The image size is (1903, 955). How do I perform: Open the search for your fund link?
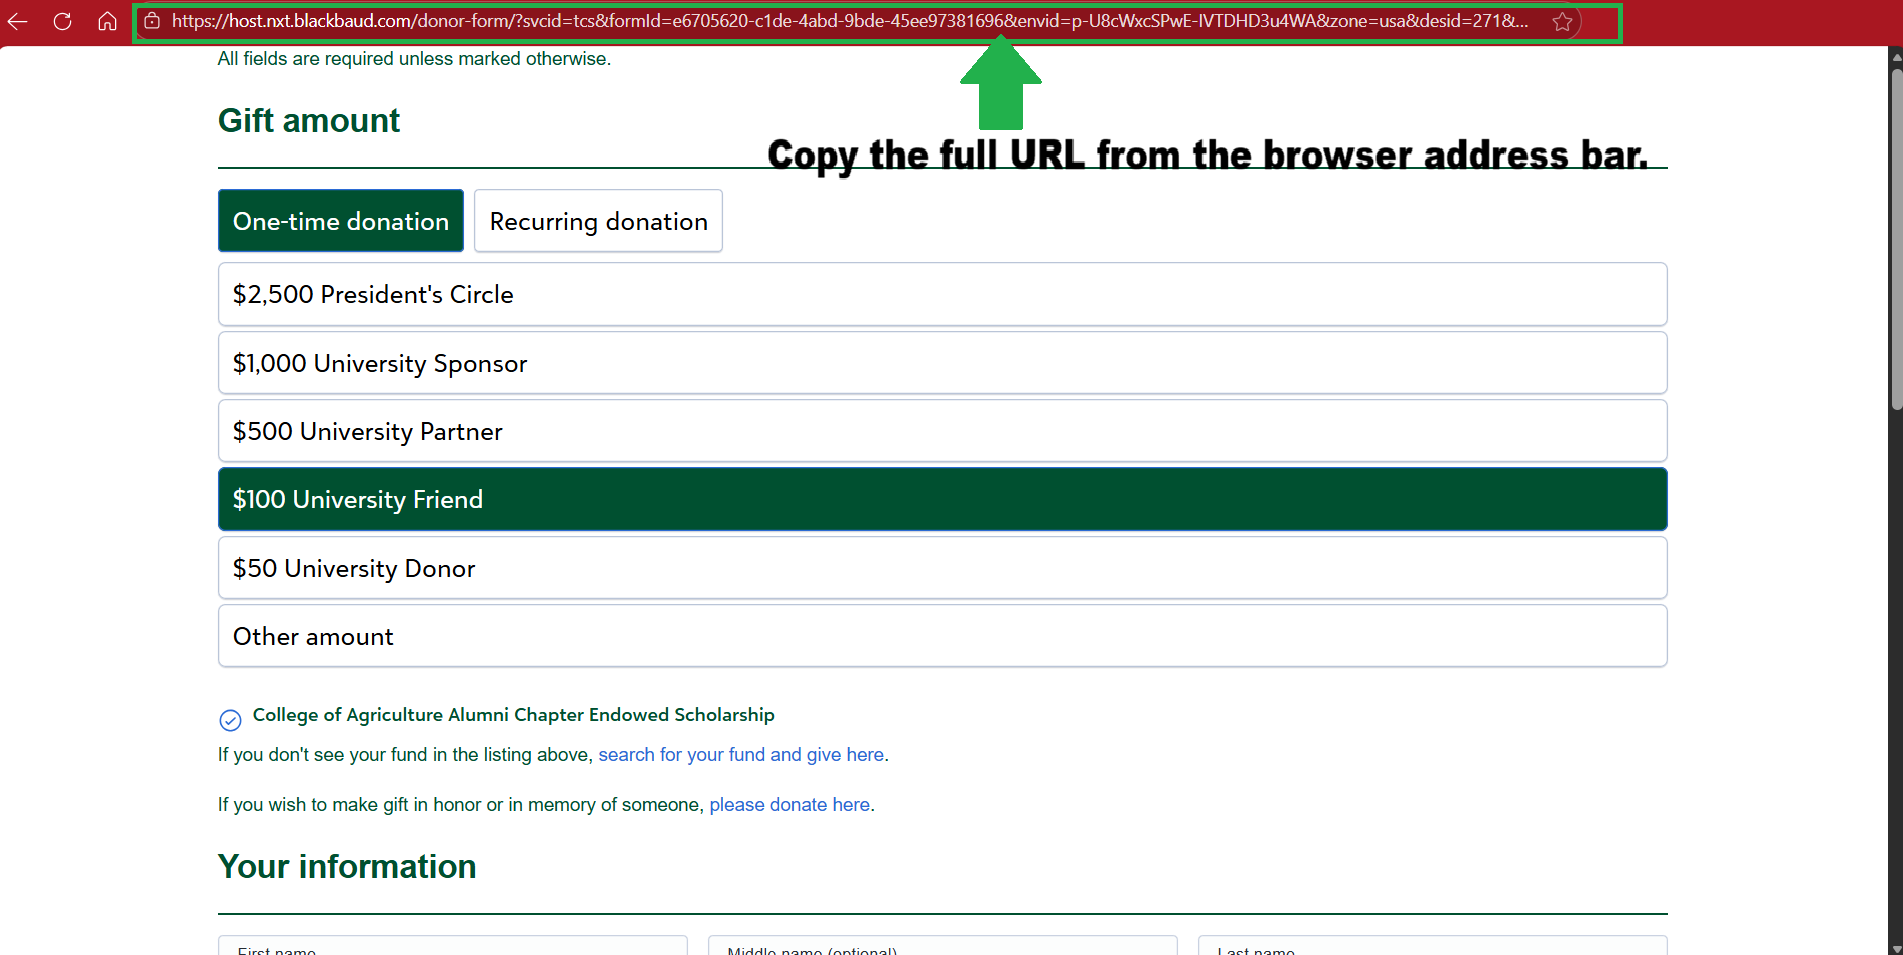pyautogui.click(x=741, y=755)
